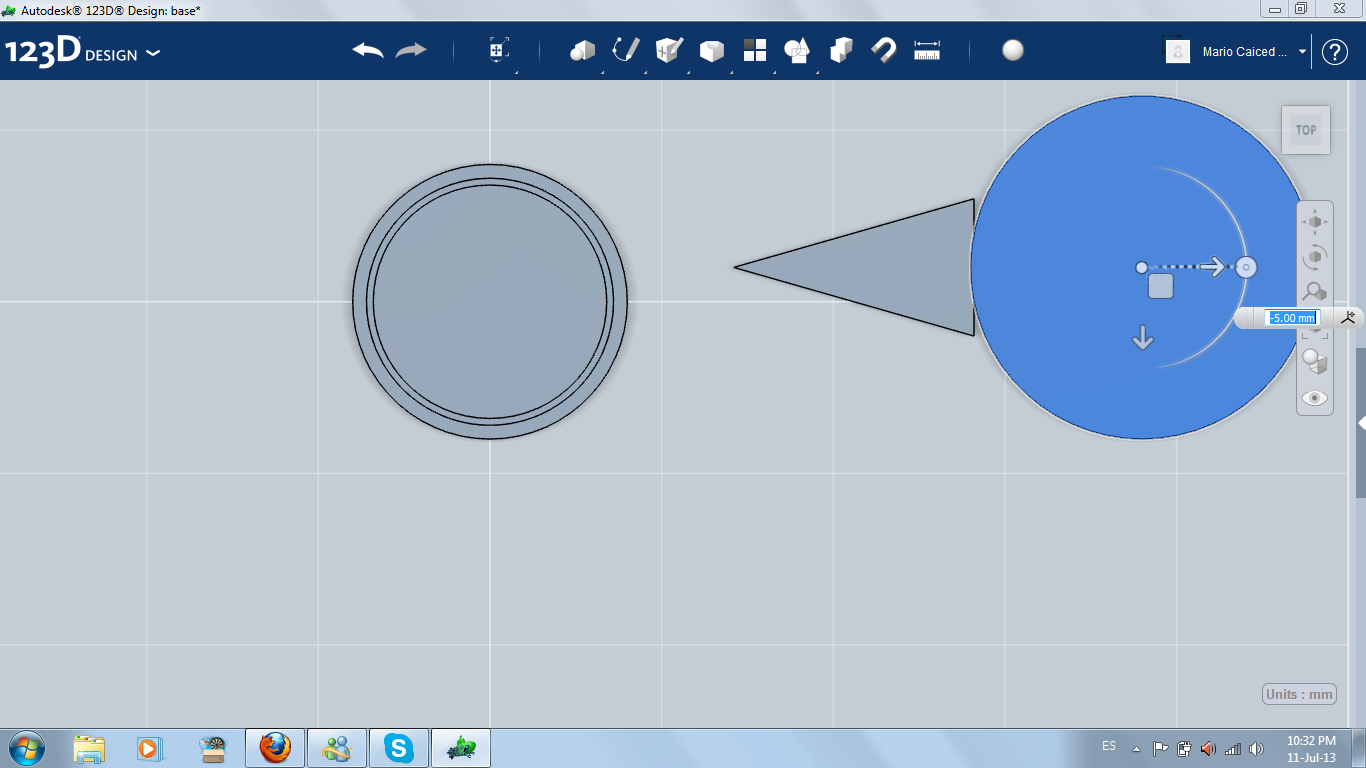The width and height of the screenshot is (1366, 768).
Task: Select the ringed circular base object
Action: [490, 301]
